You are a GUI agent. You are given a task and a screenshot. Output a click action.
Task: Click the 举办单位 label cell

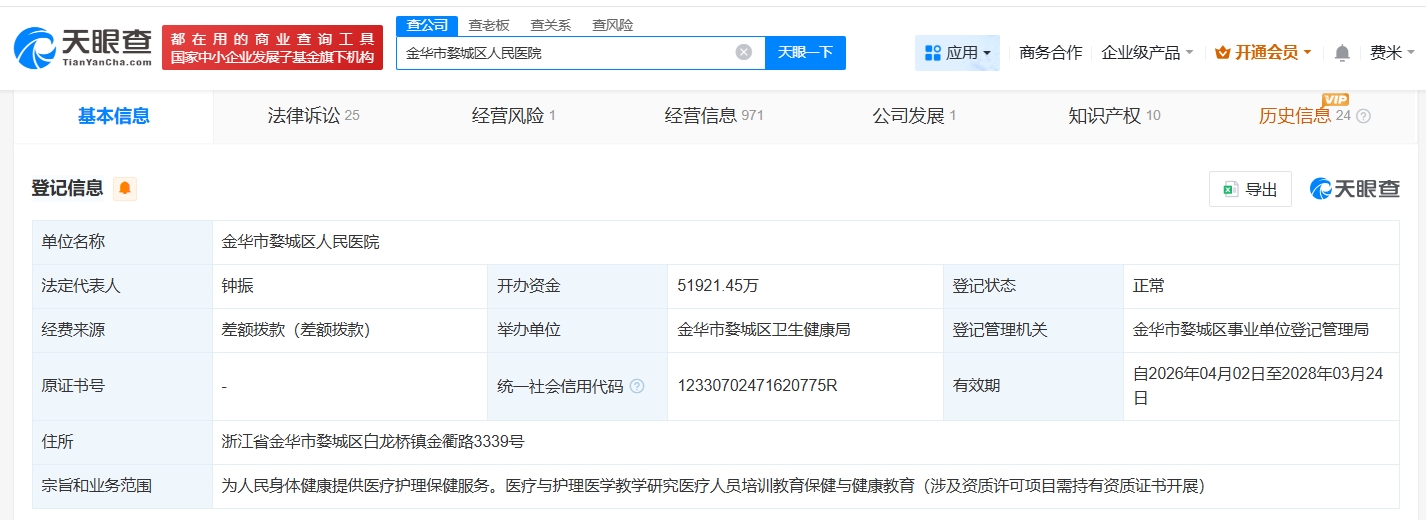coord(577,330)
